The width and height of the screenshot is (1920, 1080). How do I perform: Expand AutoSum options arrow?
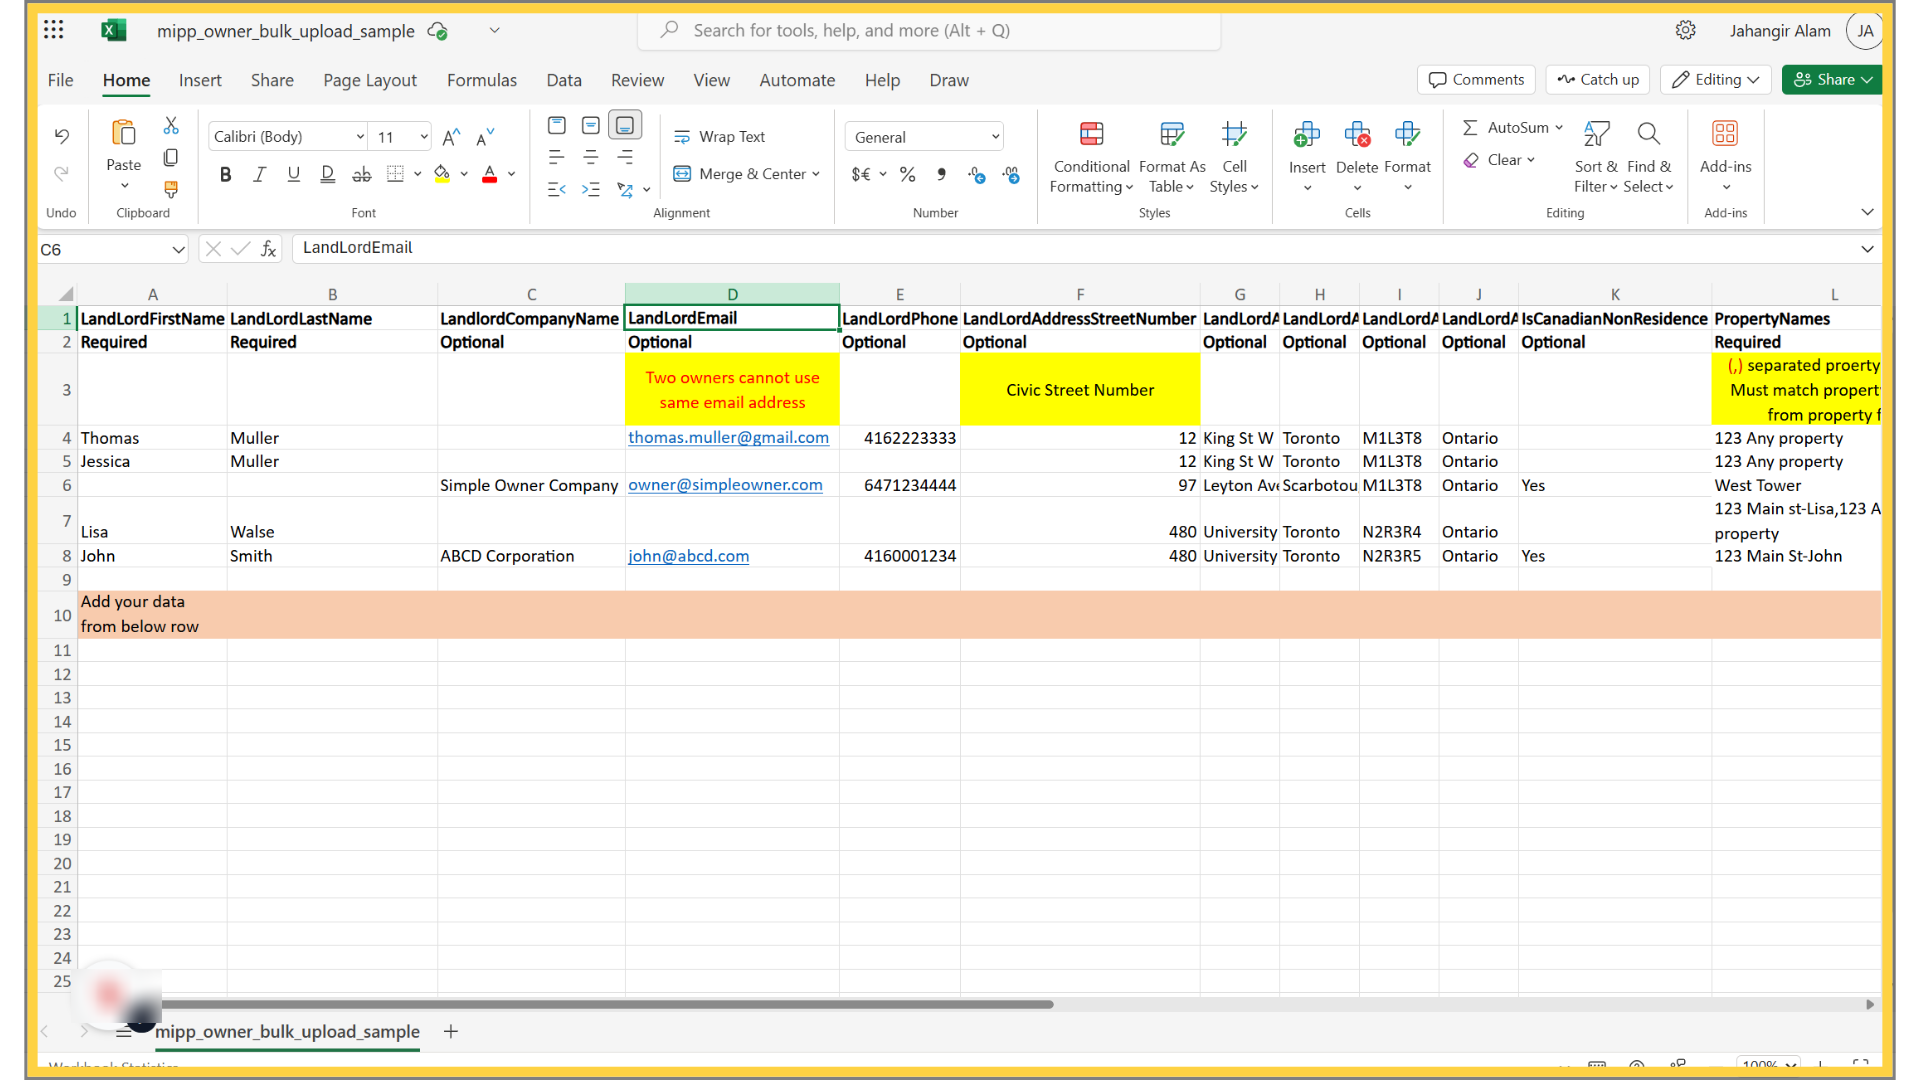[x=1559, y=128]
